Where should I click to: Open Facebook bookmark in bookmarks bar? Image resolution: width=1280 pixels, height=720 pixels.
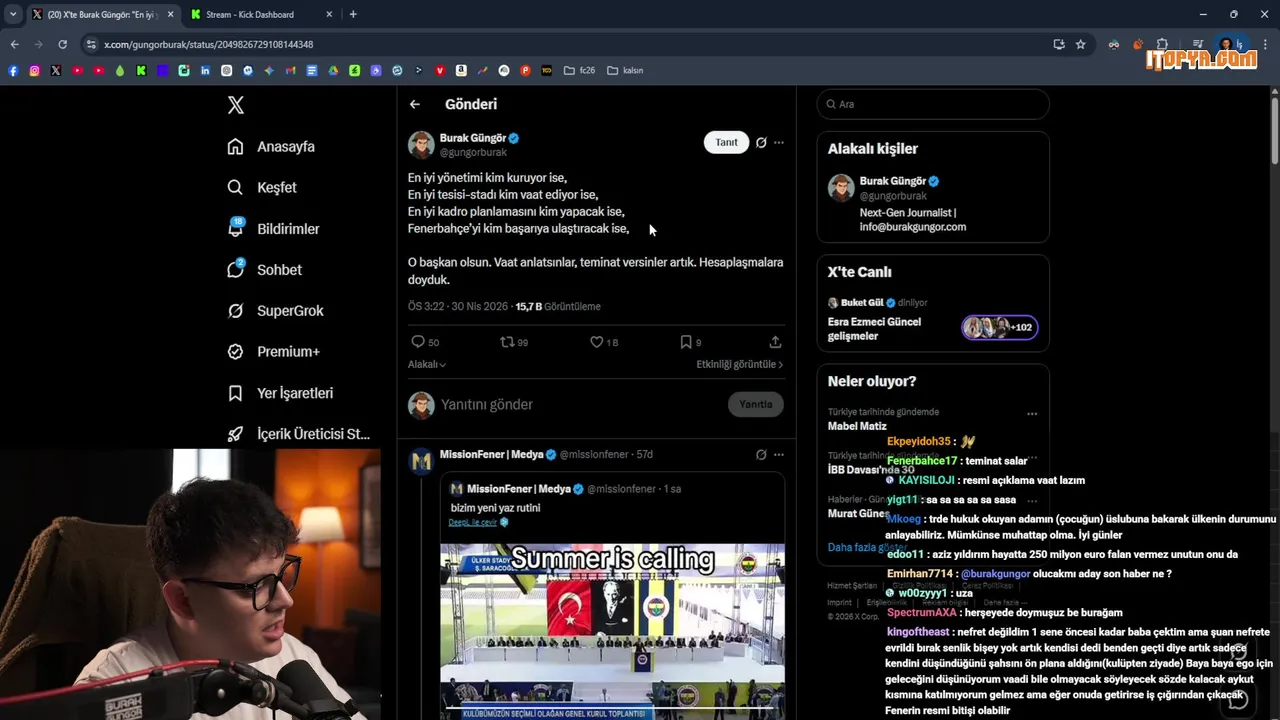[x=13, y=70]
